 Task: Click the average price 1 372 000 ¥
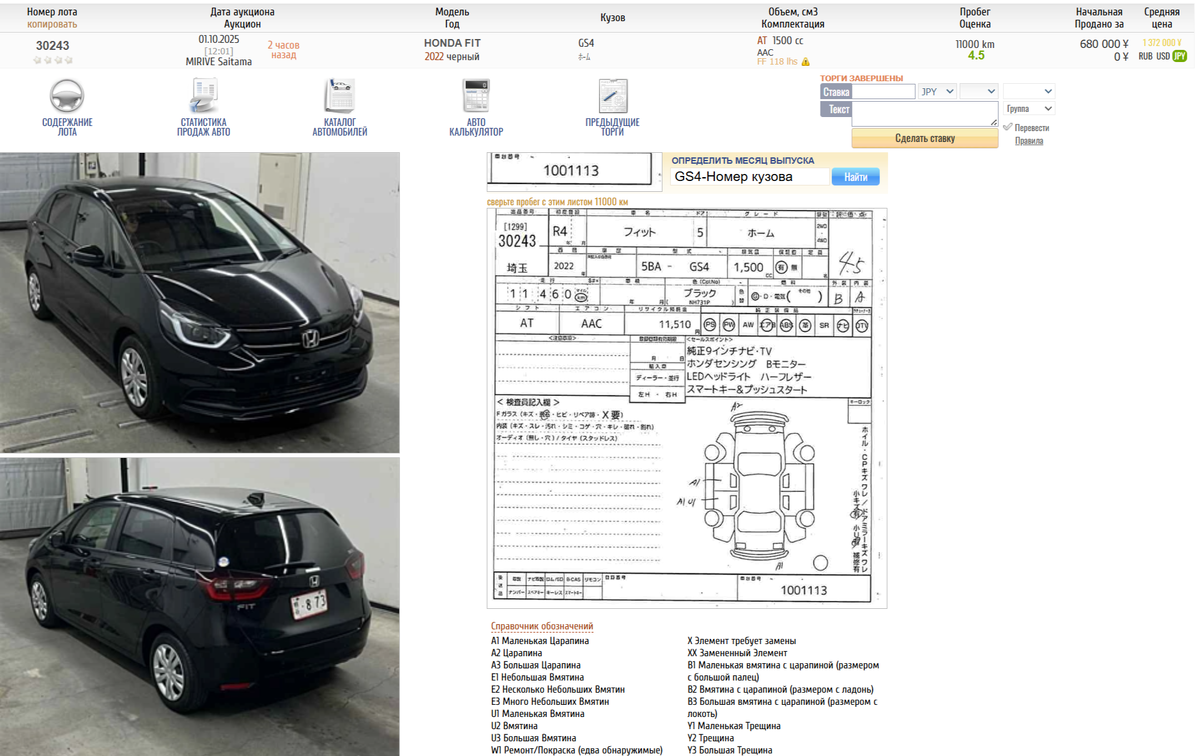point(1162,43)
